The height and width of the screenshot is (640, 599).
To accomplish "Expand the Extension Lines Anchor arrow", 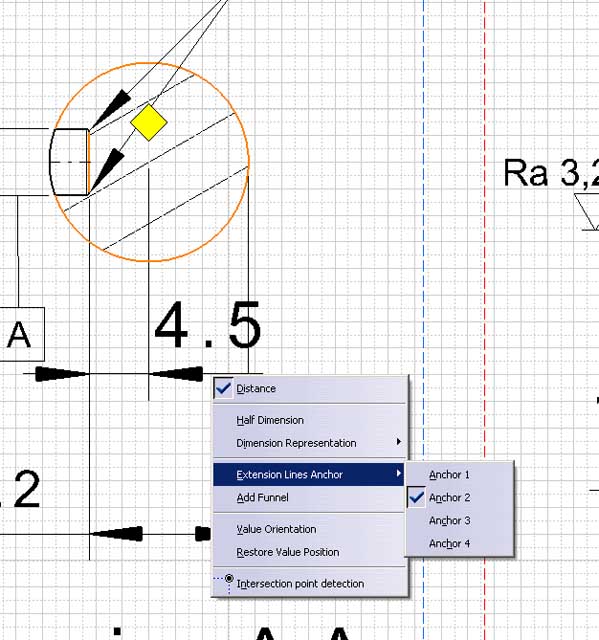I will pyautogui.click(x=399, y=473).
